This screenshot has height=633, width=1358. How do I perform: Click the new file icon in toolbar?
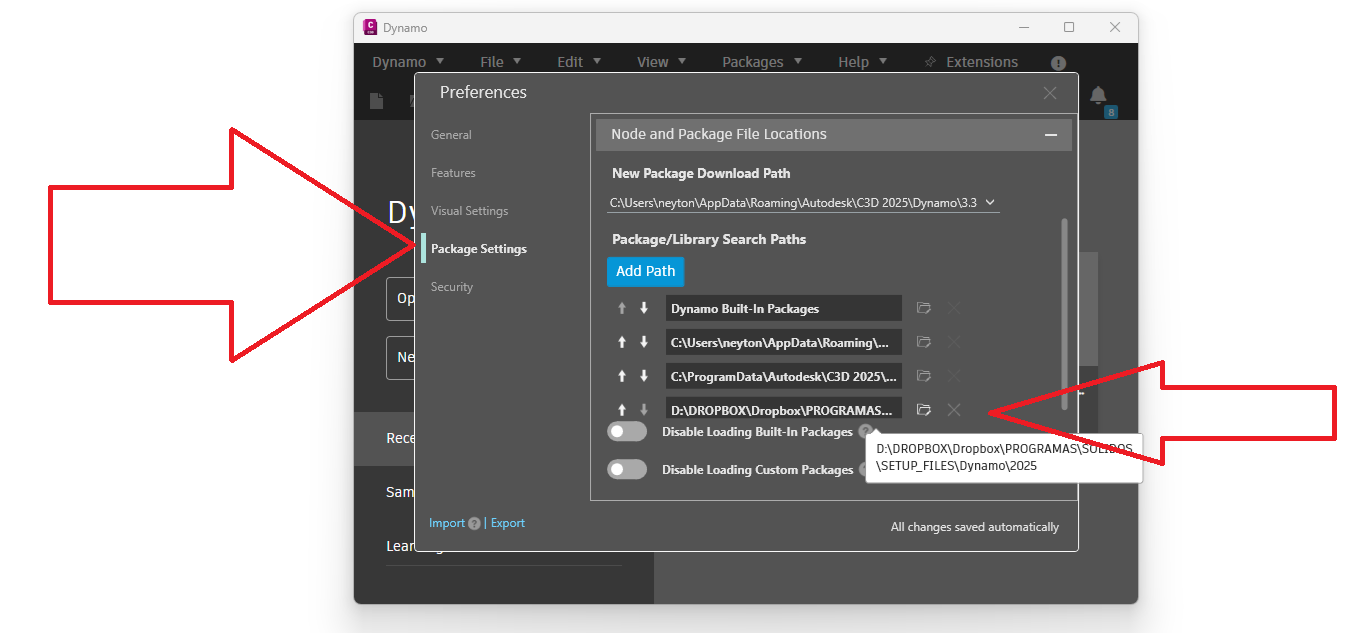coord(376,101)
